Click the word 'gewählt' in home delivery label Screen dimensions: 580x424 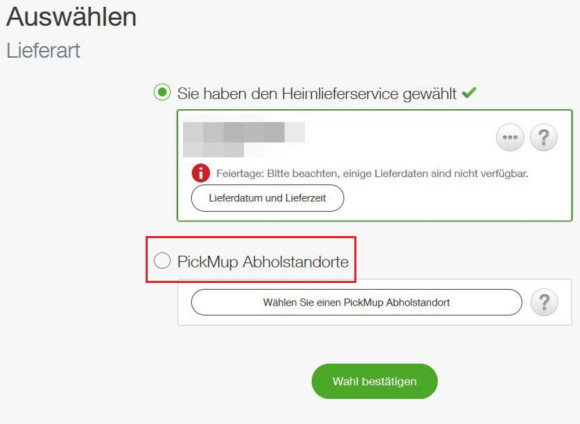click(x=429, y=94)
